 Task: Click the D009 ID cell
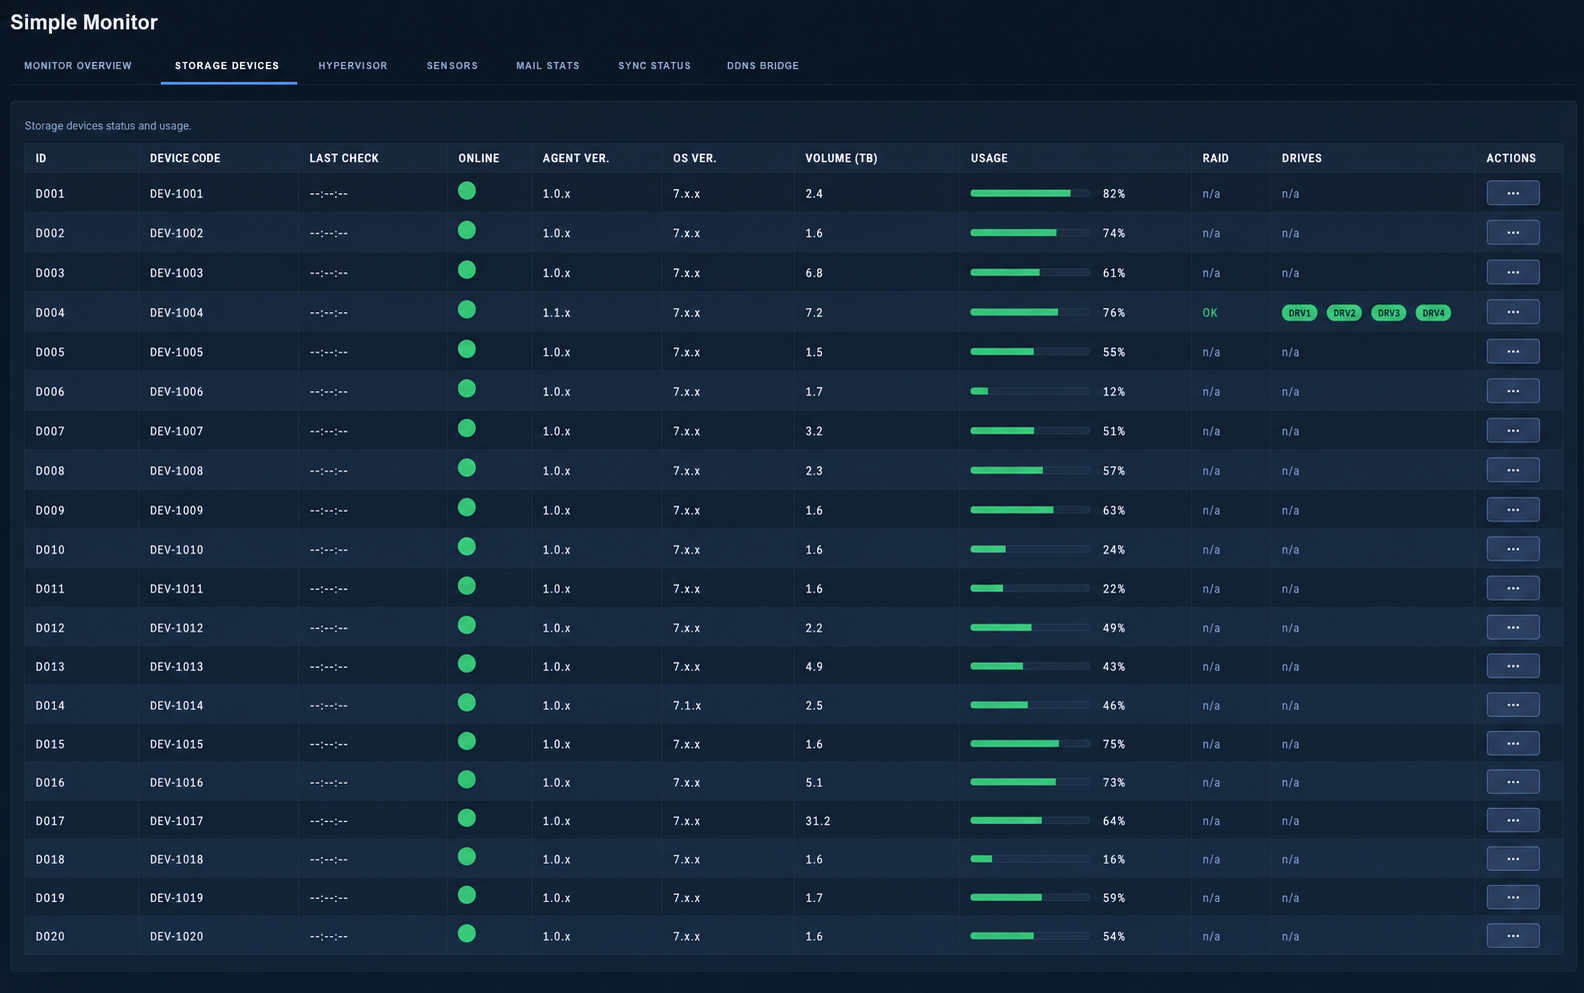(x=50, y=511)
